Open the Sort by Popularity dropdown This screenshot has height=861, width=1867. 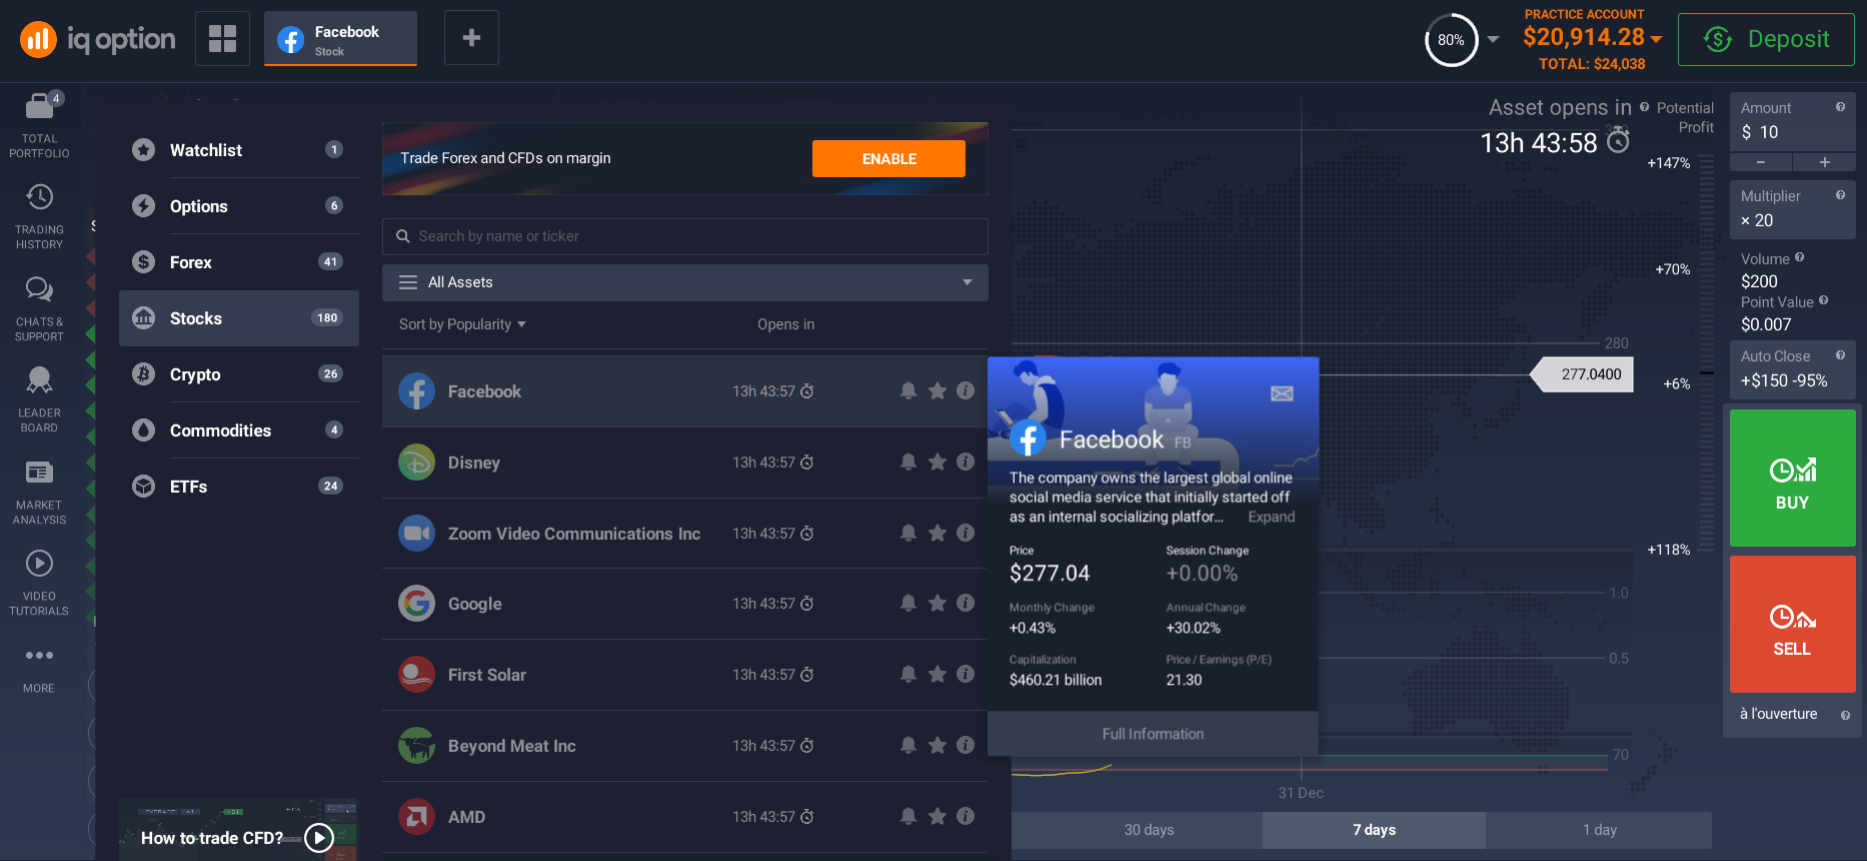coord(462,325)
